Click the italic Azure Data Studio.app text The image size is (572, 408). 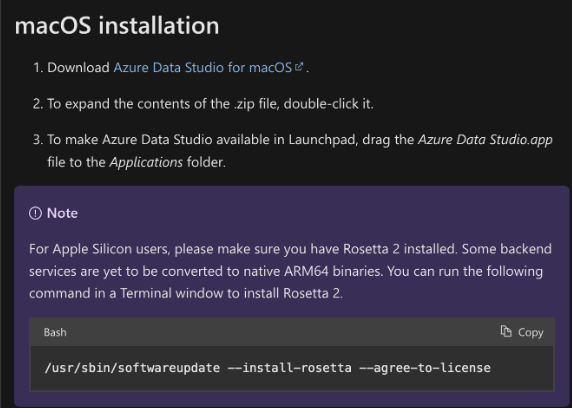[x=485, y=140]
